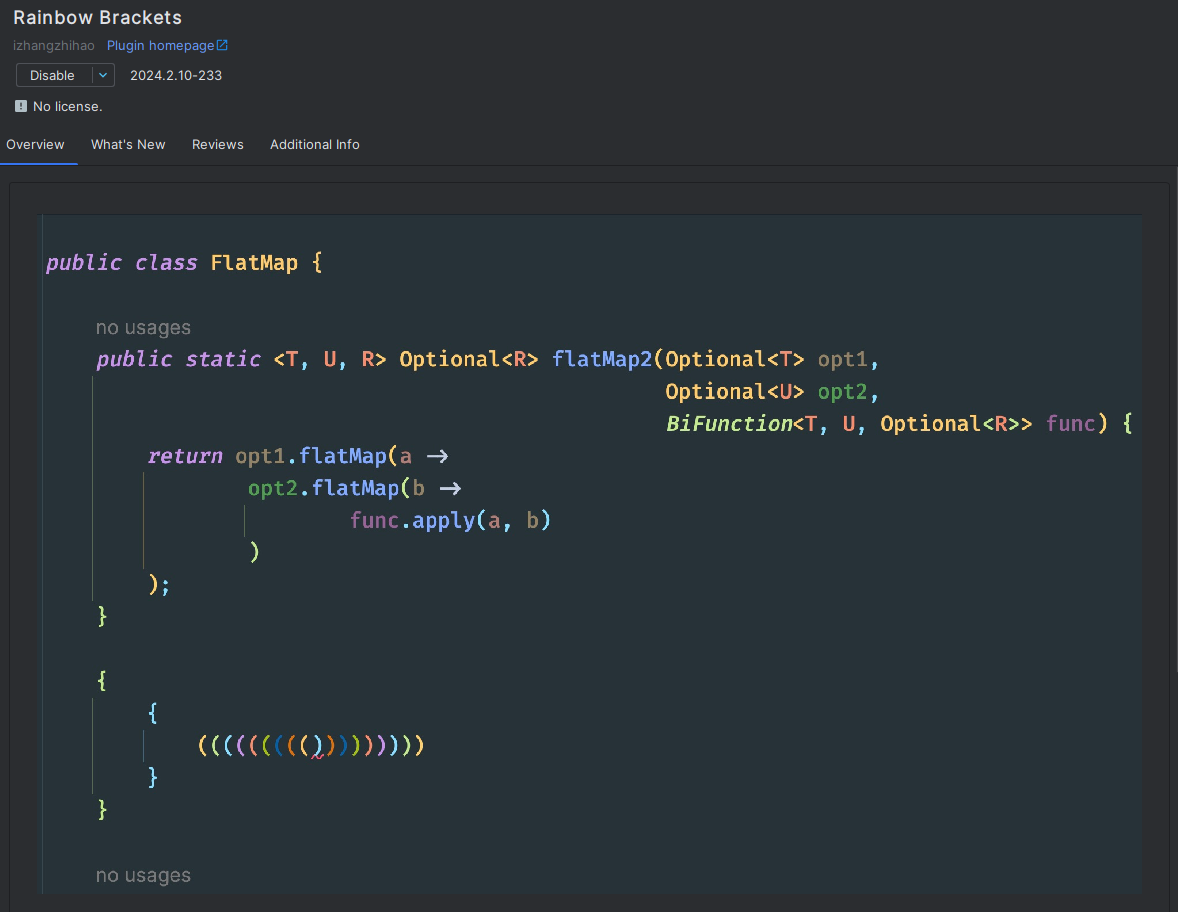Click the No license. message

coord(68,107)
